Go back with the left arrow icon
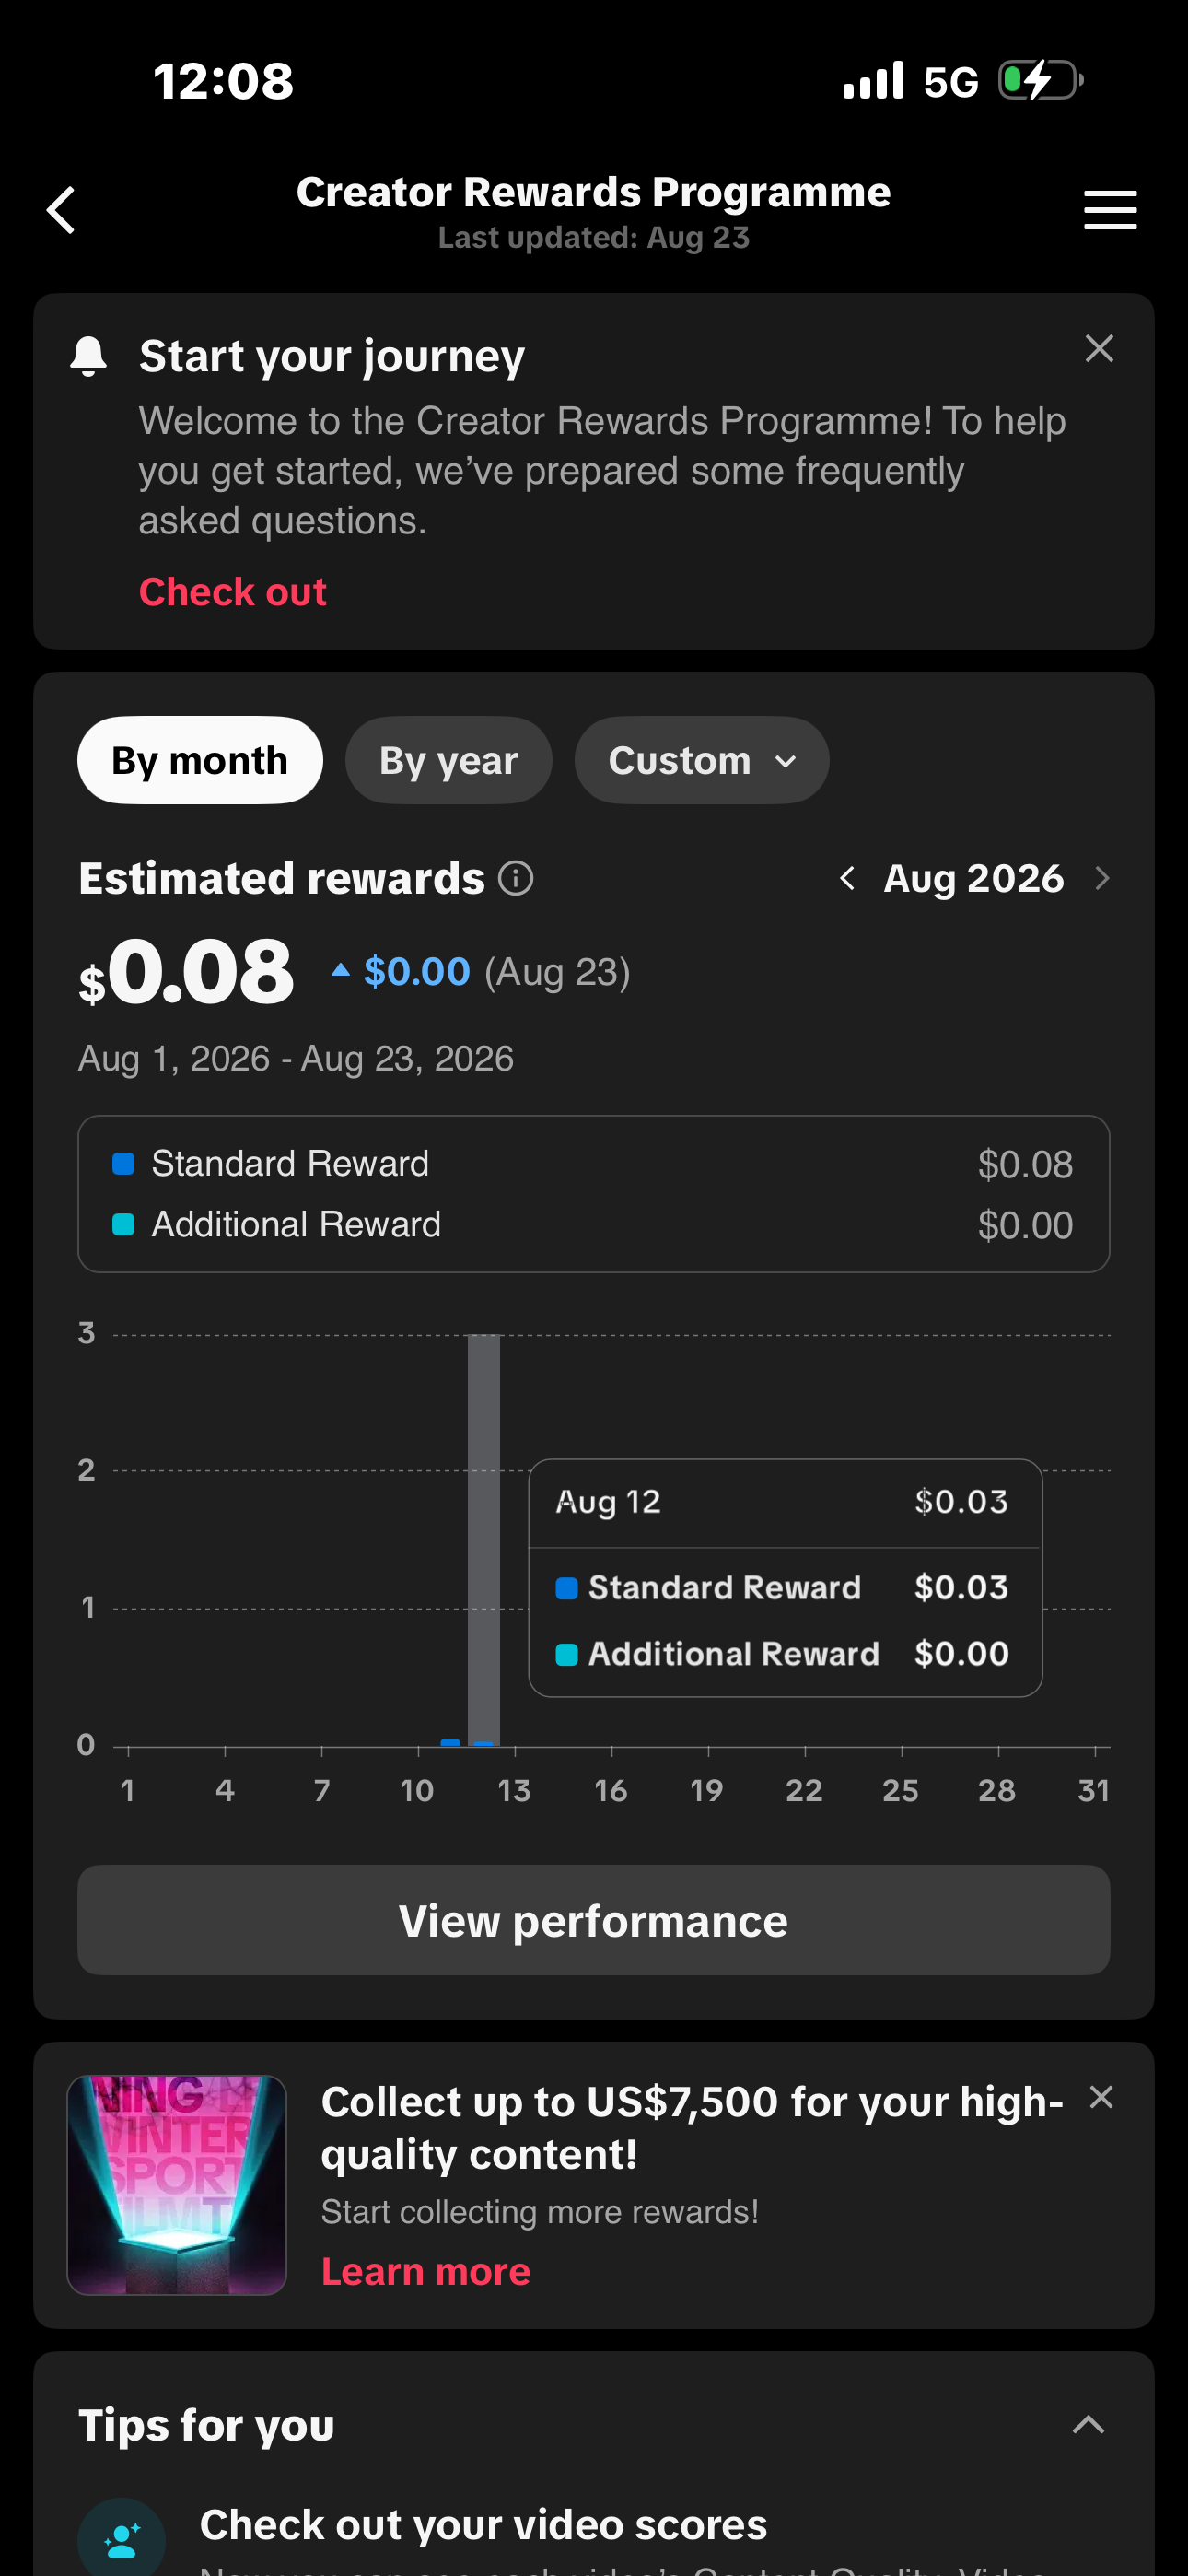The width and height of the screenshot is (1188, 2576). point(62,210)
